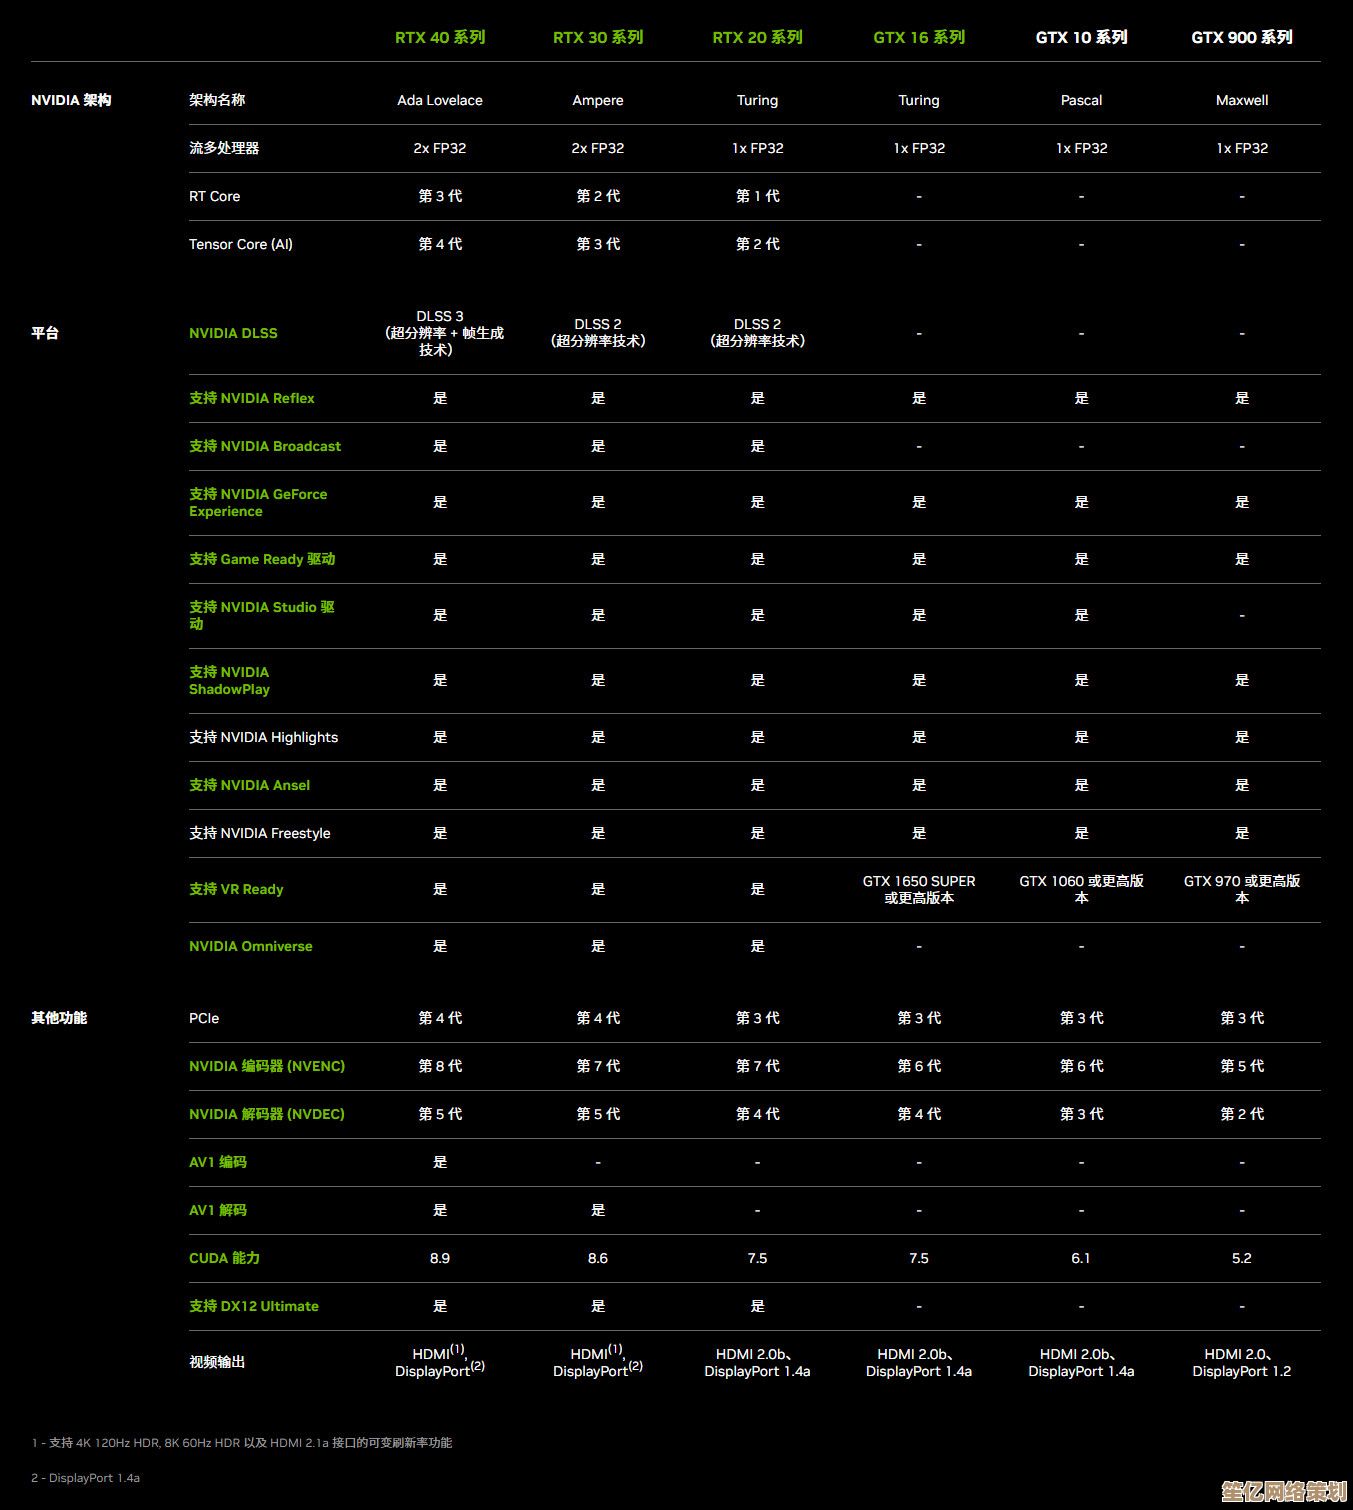Viewport: 1353px width, 1510px height.
Task: Click the GTX 900 系列 column header
Action: click(1242, 38)
